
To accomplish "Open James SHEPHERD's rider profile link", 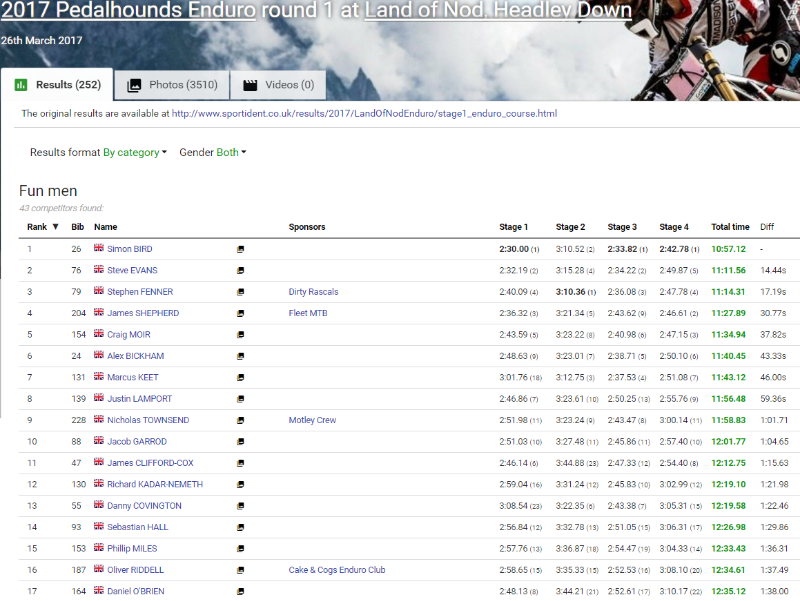I will coord(143,313).
